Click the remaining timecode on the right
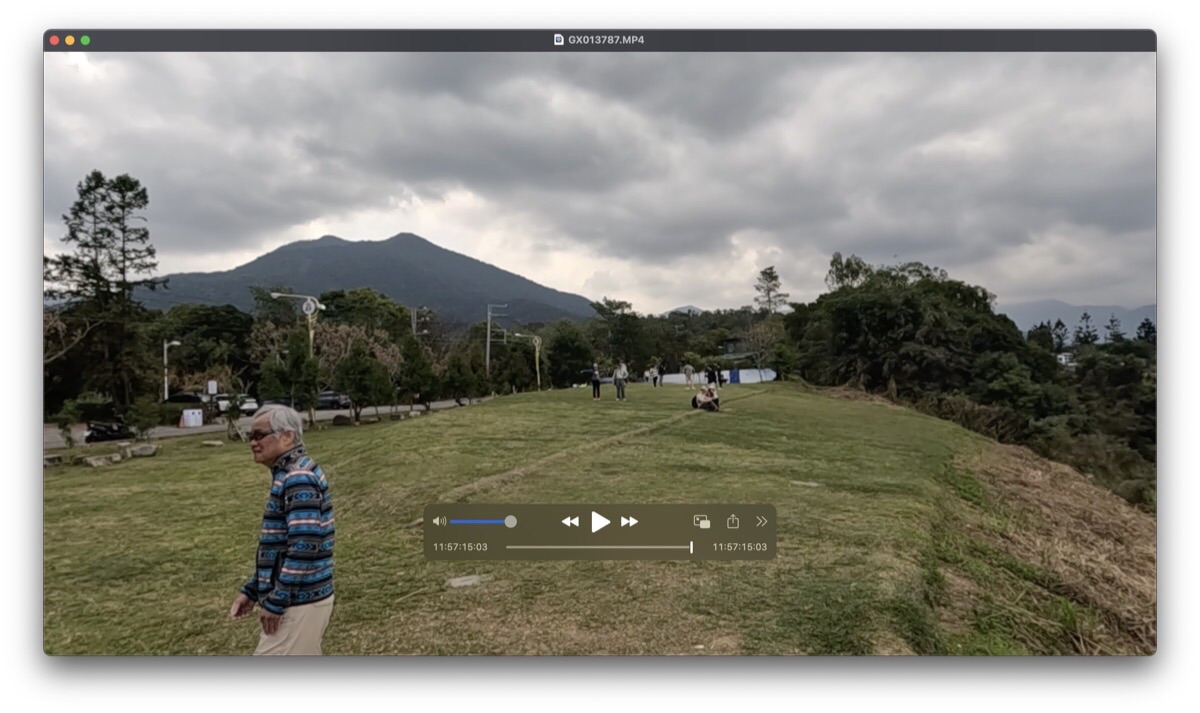 tap(740, 547)
